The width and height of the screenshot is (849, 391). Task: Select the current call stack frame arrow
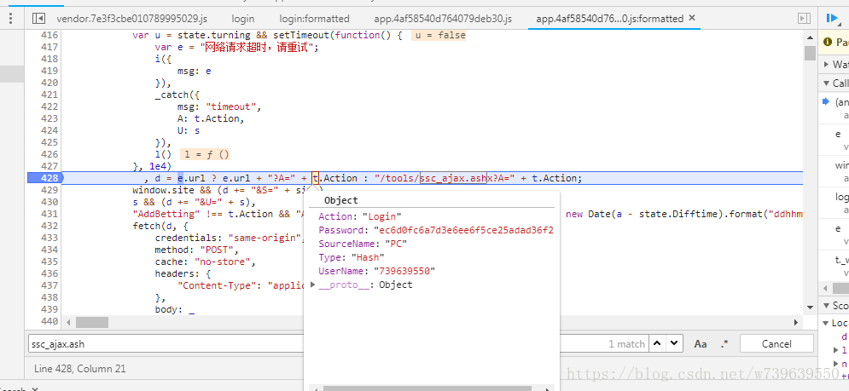(x=826, y=101)
